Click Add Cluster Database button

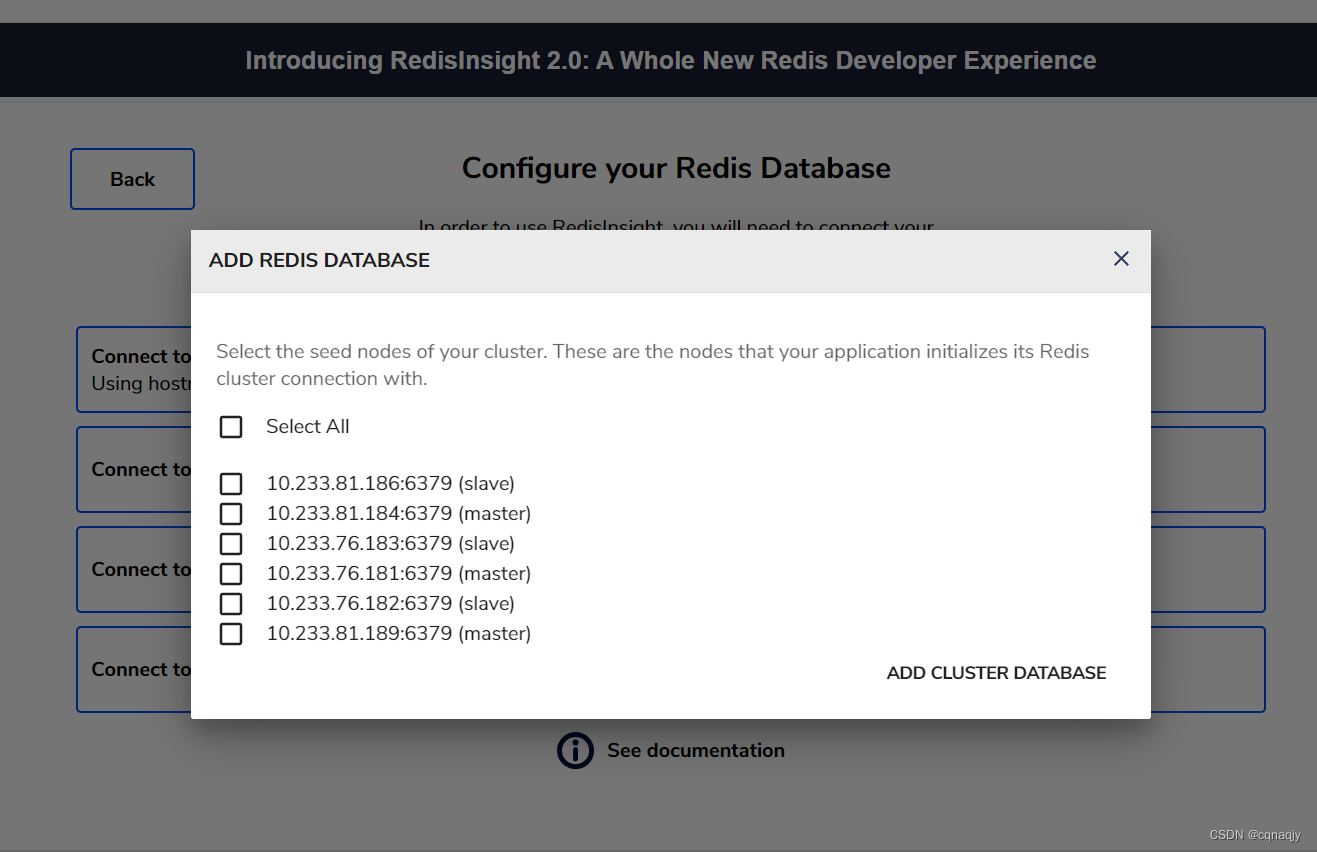996,673
